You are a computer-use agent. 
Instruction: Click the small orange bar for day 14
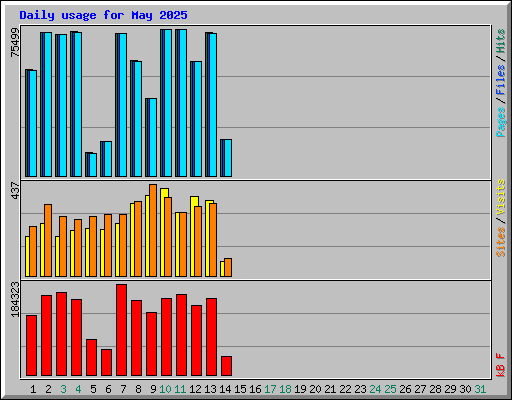[x=228, y=267]
